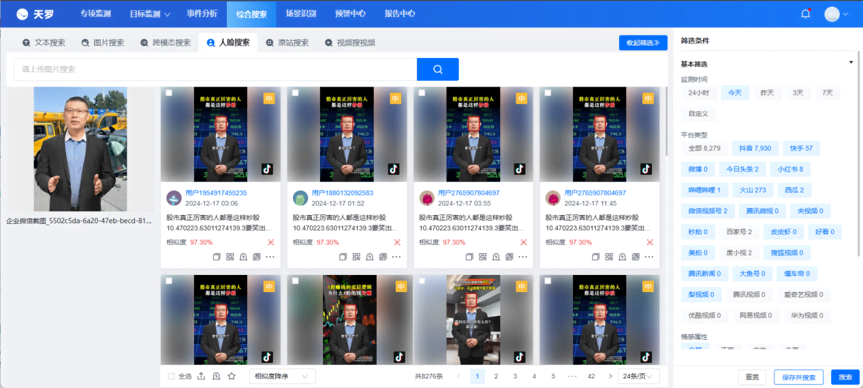Tick checkbox on office-background video card

click(x=422, y=281)
